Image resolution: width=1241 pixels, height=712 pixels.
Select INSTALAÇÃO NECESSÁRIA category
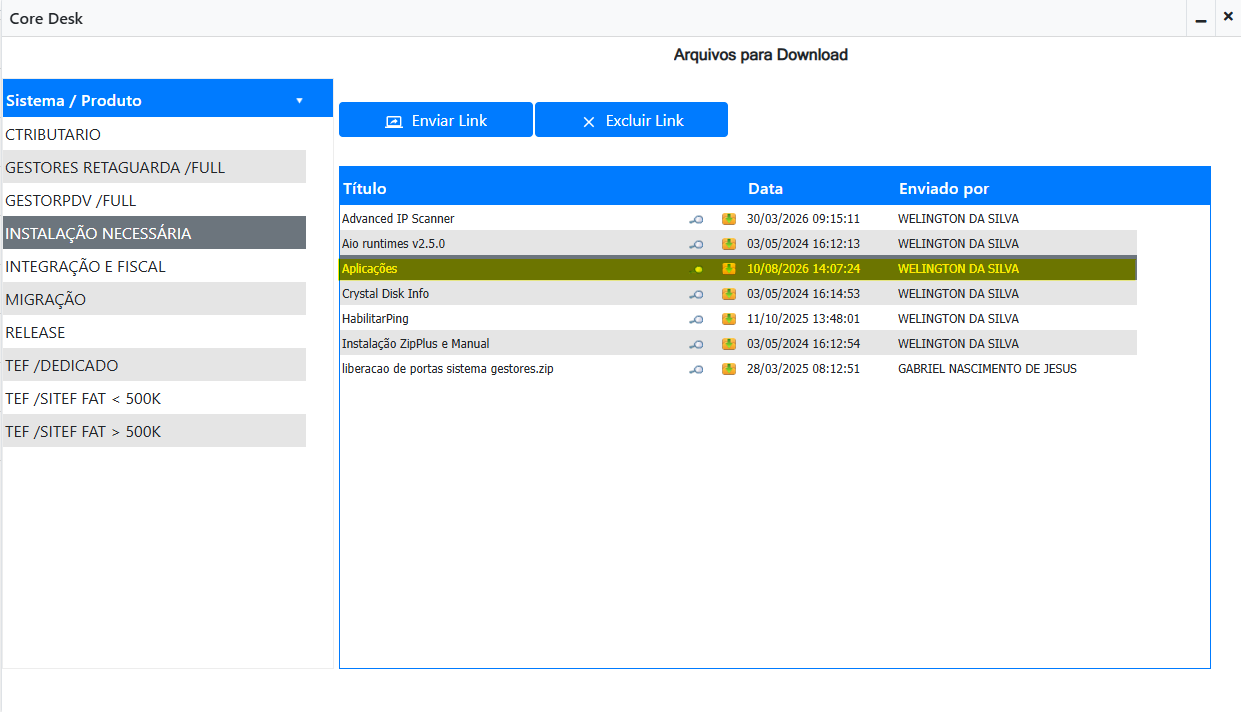(154, 233)
